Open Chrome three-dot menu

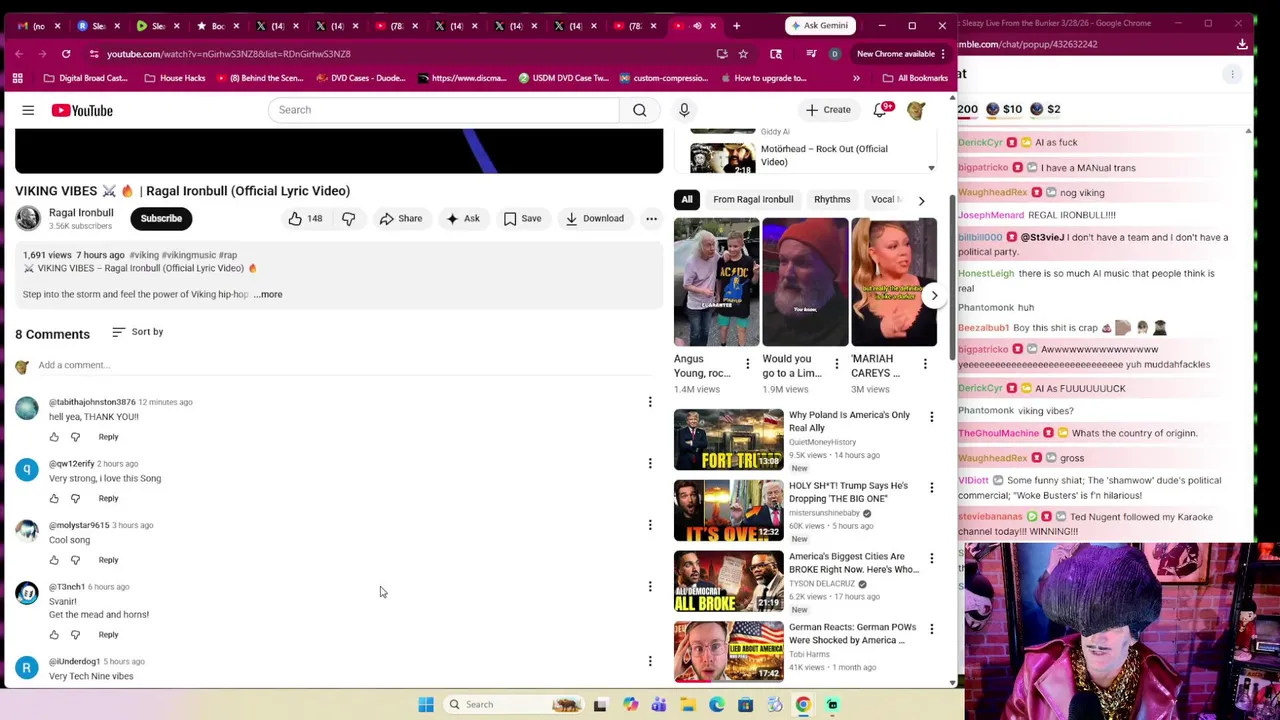(943, 54)
